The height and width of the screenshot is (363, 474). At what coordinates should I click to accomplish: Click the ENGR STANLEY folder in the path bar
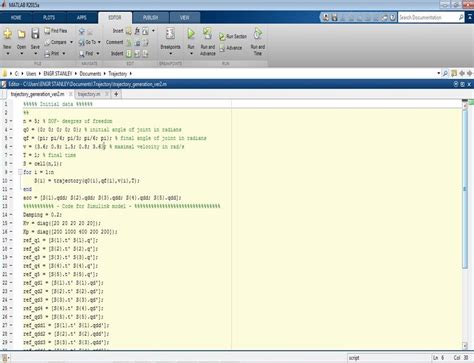click(58, 74)
